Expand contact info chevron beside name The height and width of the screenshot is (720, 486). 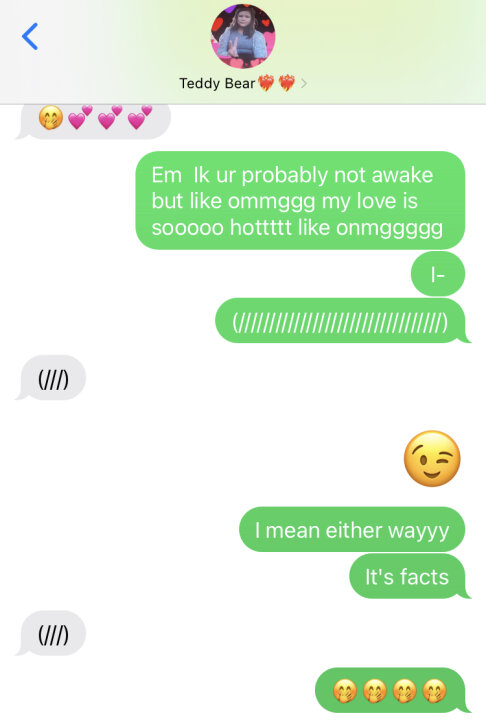click(304, 84)
